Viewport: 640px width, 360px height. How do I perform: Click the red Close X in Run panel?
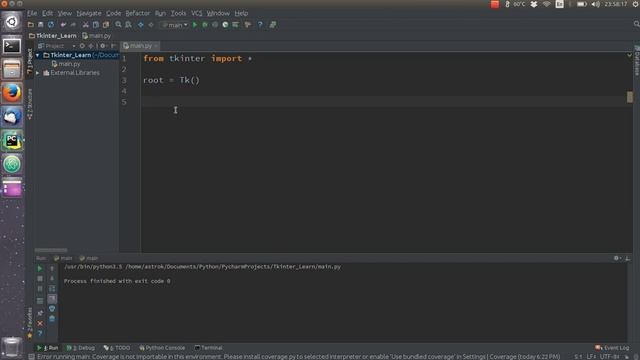tap(40, 323)
